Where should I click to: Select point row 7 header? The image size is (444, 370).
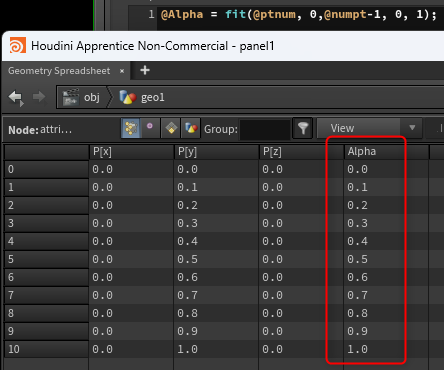coord(46,295)
